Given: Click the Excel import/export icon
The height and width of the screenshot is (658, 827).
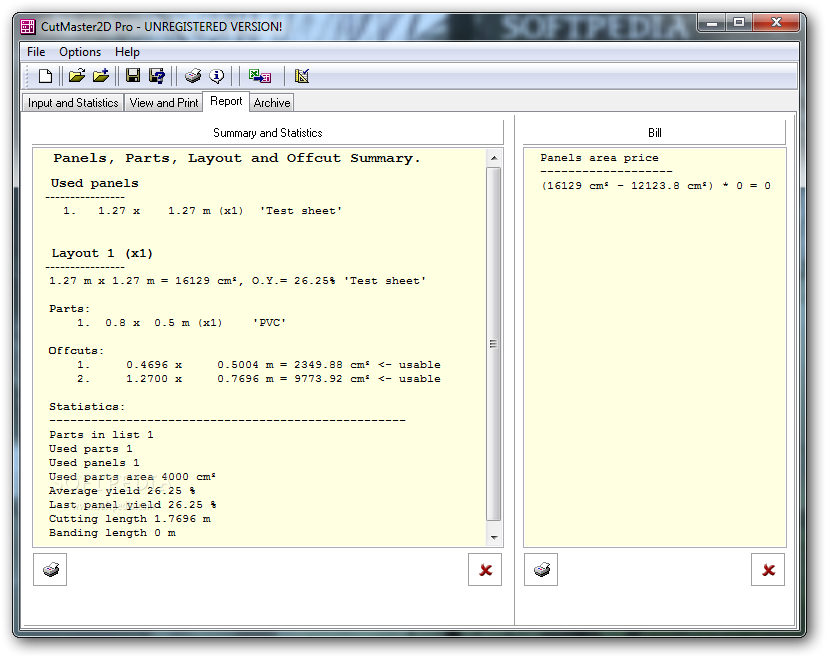Looking at the screenshot, I should (x=260, y=76).
